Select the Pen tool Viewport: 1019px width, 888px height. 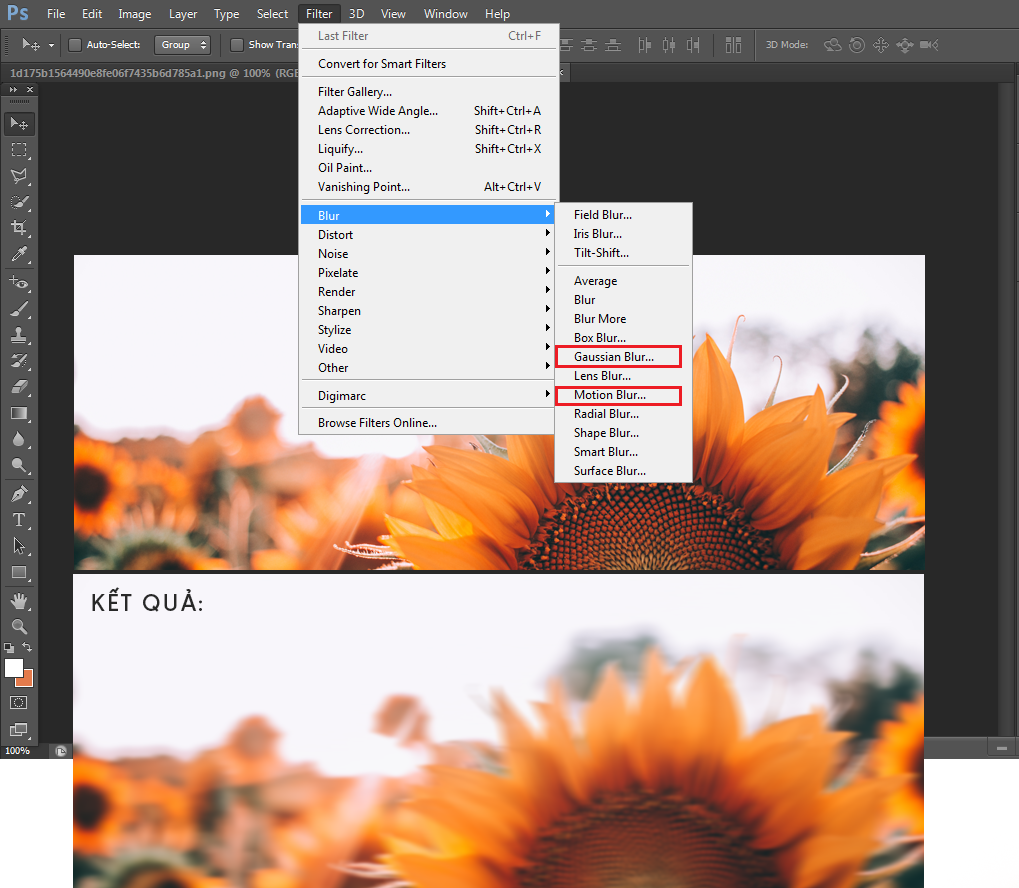point(19,494)
